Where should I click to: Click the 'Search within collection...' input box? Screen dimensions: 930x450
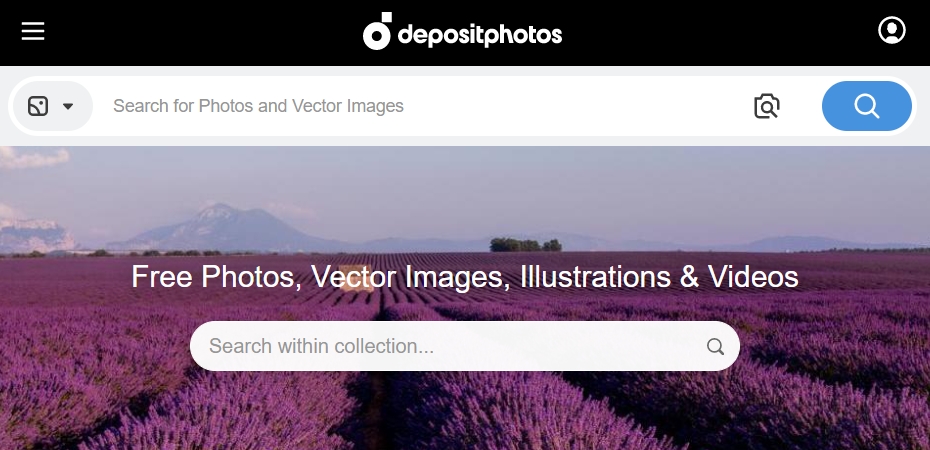click(x=440, y=347)
